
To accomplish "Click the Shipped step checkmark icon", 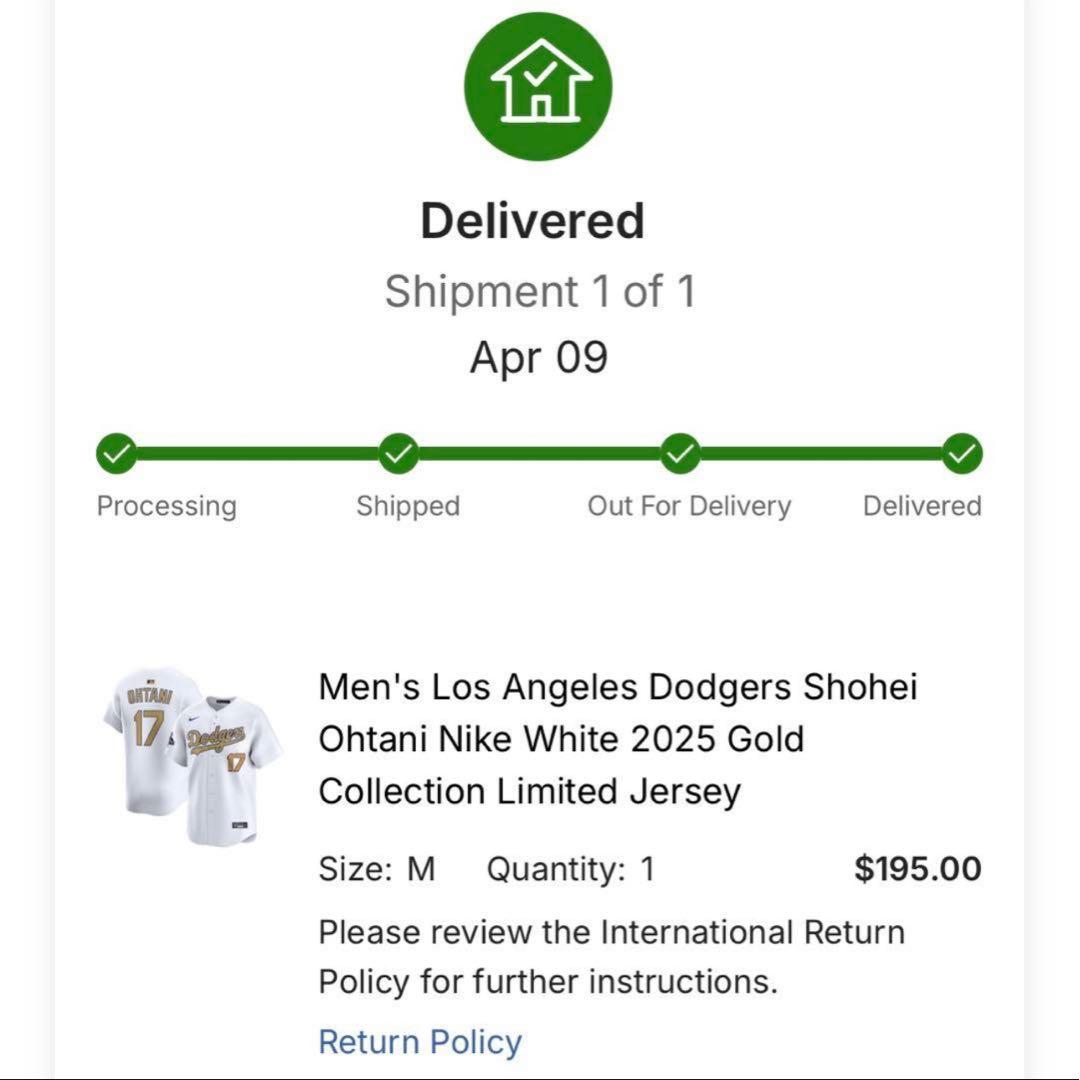I will pos(399,454).
